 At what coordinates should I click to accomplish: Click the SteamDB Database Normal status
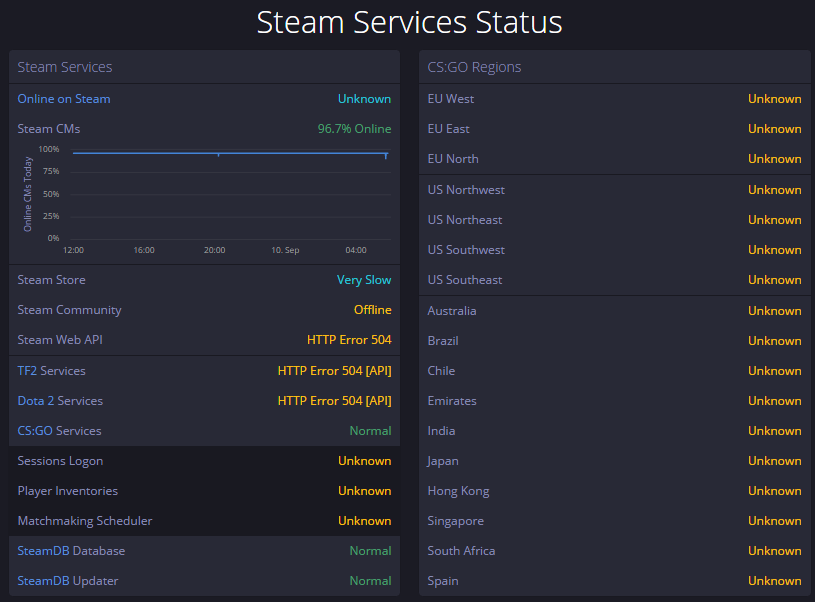pyautogui.click(x=370, y=551)
